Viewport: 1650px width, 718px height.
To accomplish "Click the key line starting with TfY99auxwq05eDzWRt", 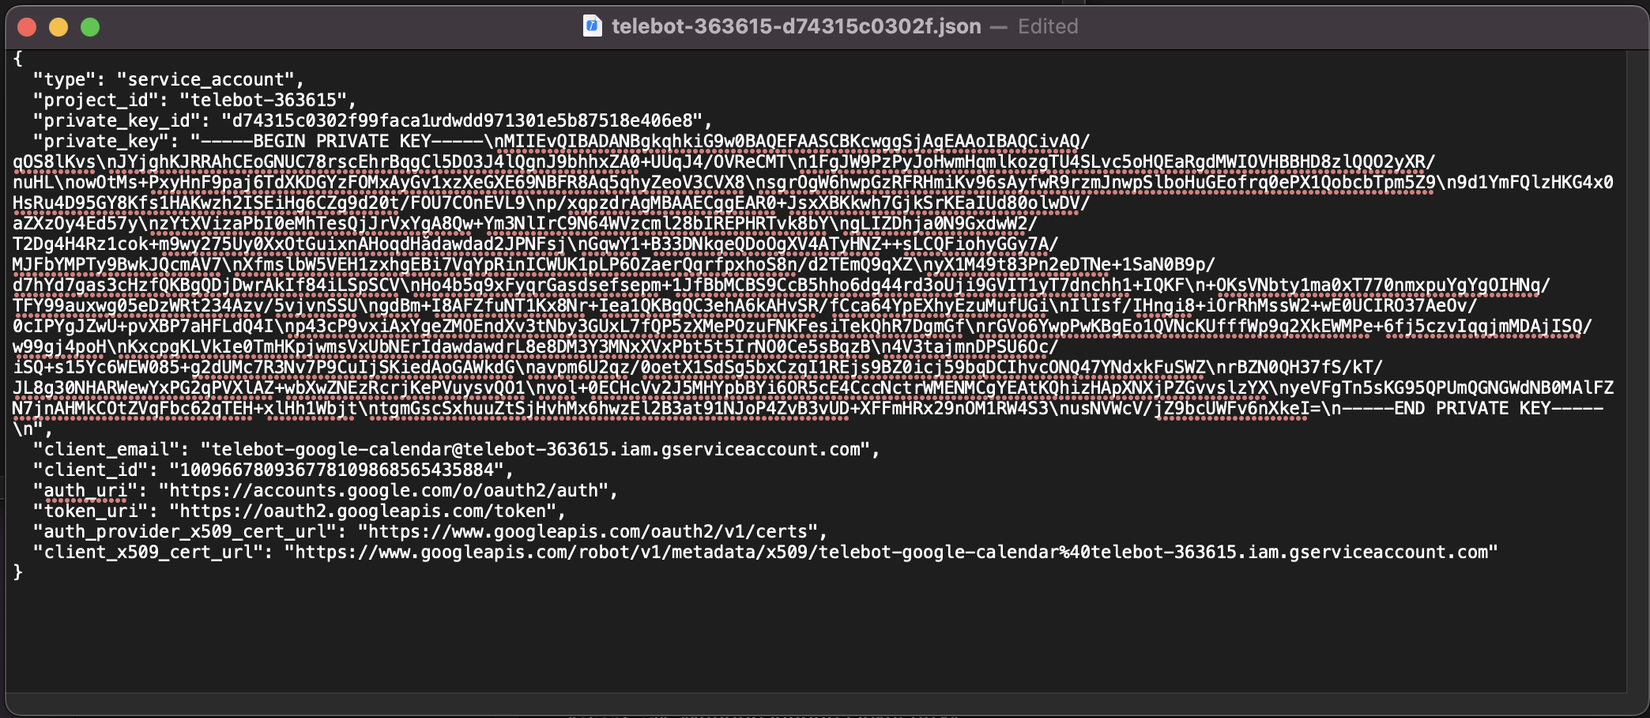I will tap(745, 306).
